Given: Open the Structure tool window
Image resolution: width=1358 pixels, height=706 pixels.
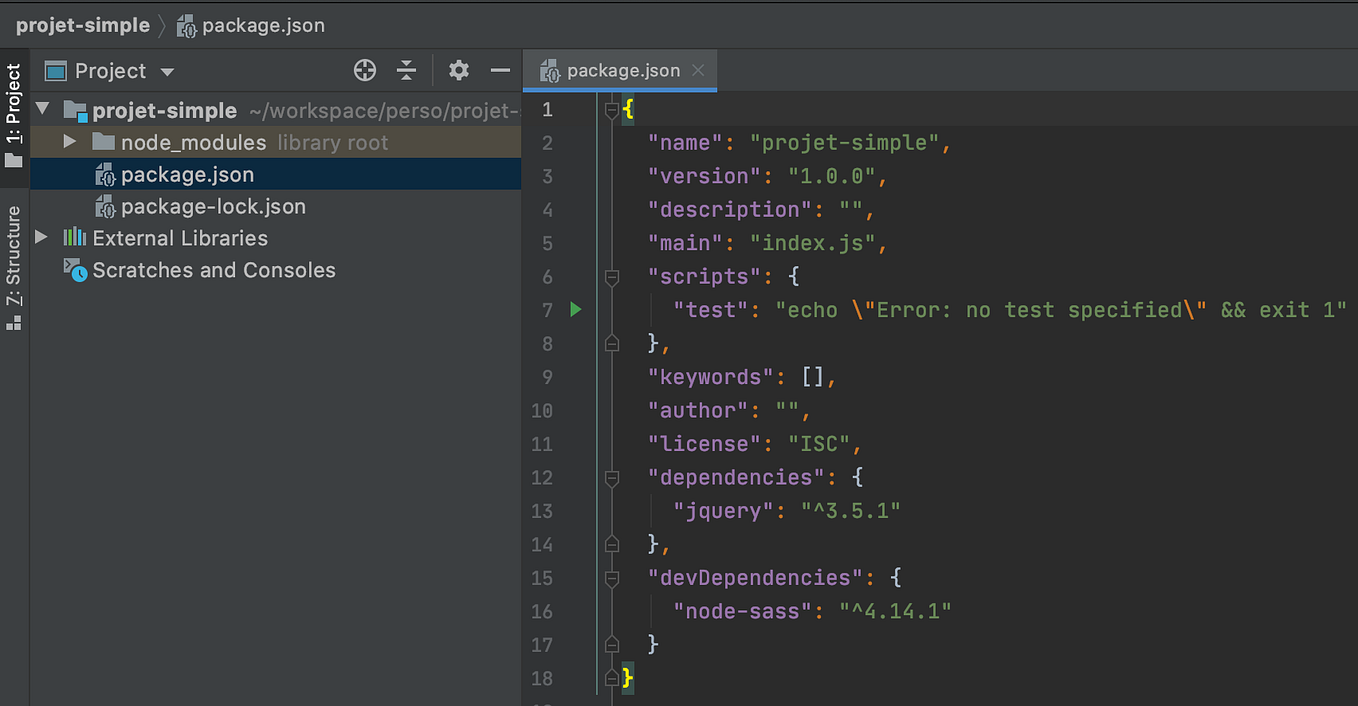Looking at the screenshot, I should pos(14,250).
